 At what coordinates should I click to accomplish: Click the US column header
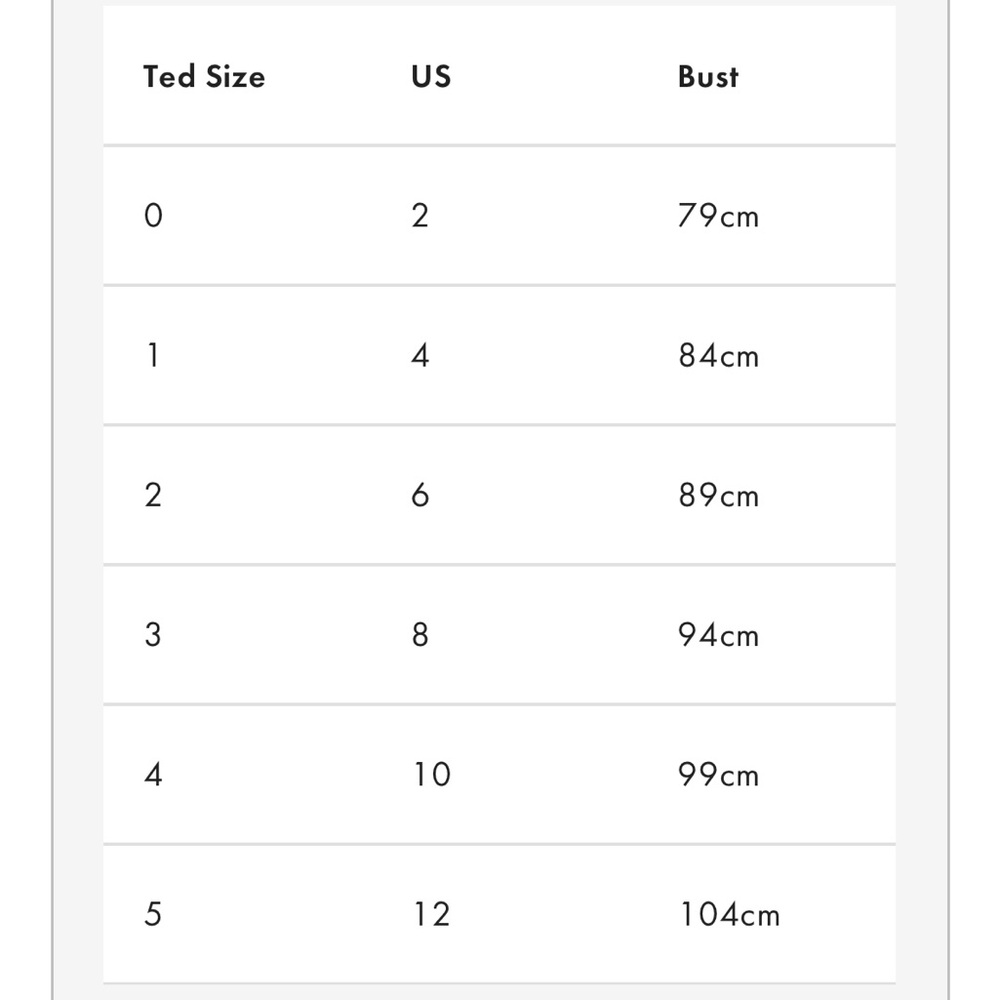tap(431, 77)
